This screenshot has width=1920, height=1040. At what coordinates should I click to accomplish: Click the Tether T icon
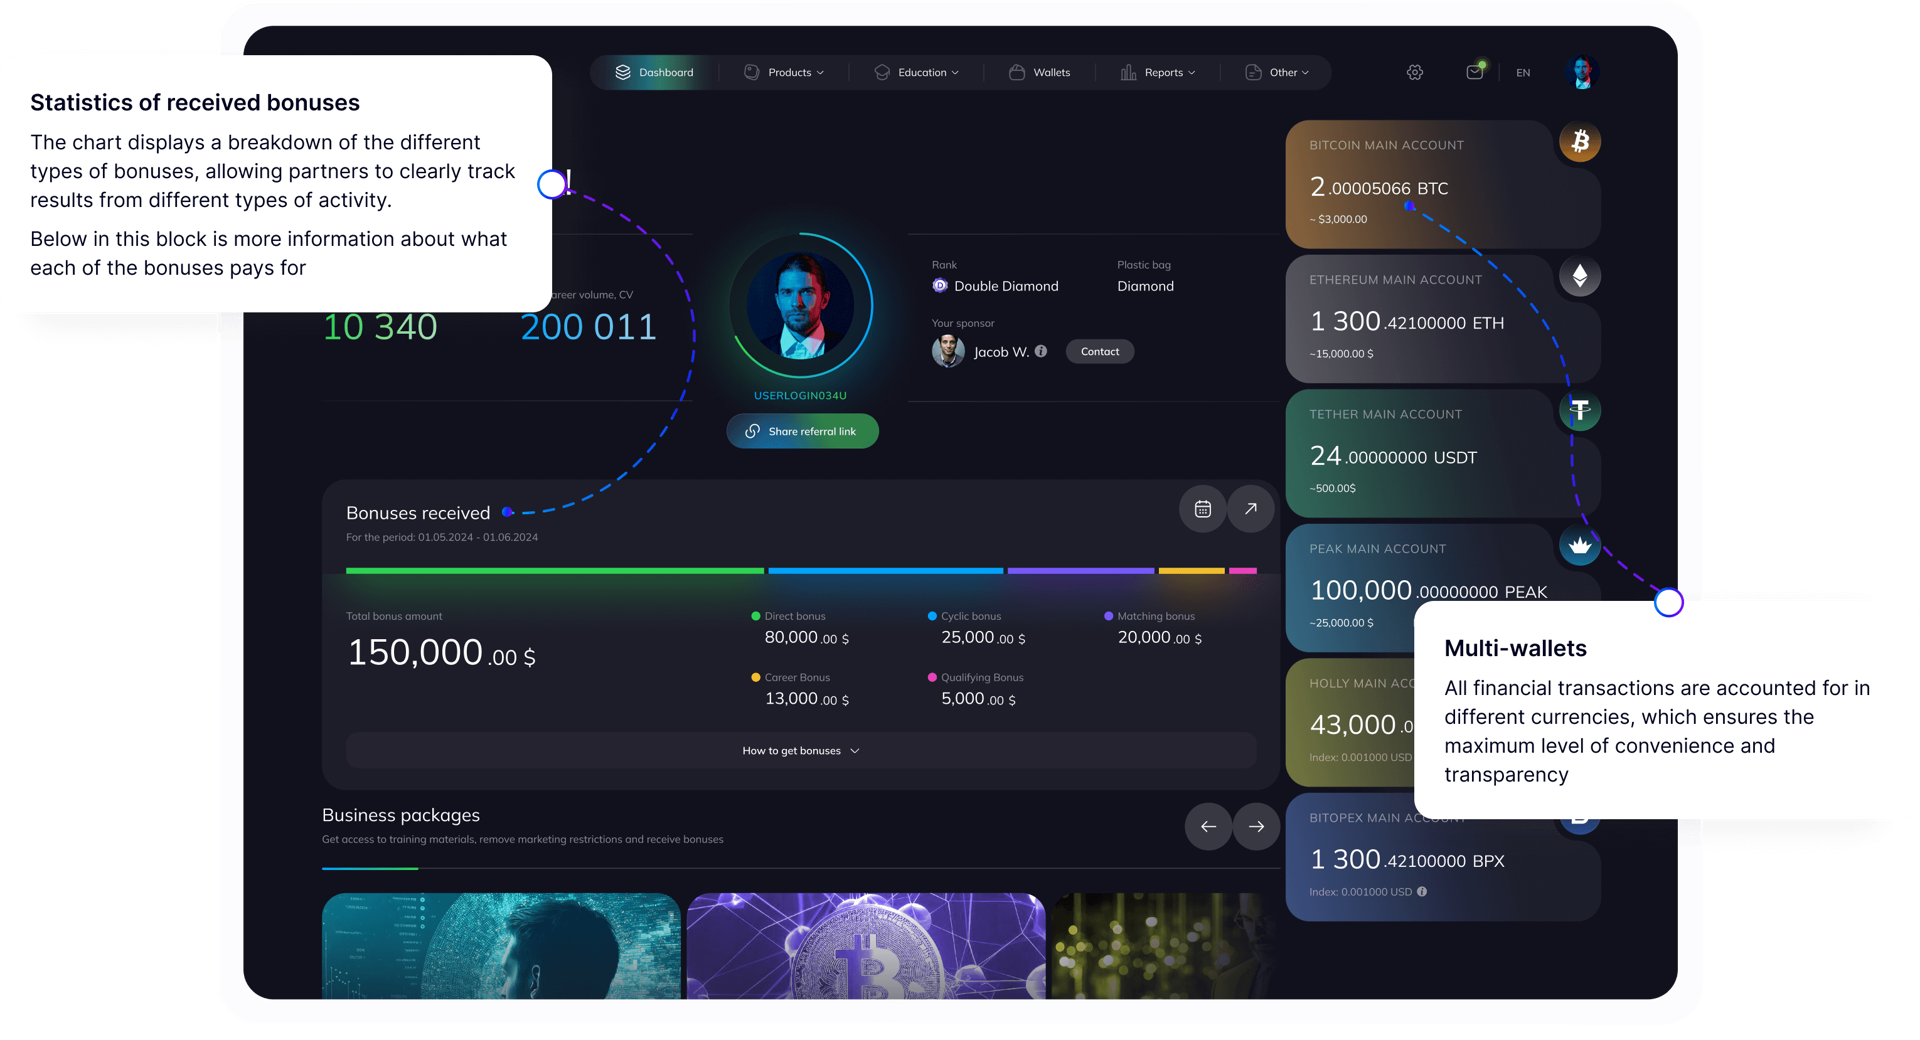pyautogui.click(x=1580, y=410)
